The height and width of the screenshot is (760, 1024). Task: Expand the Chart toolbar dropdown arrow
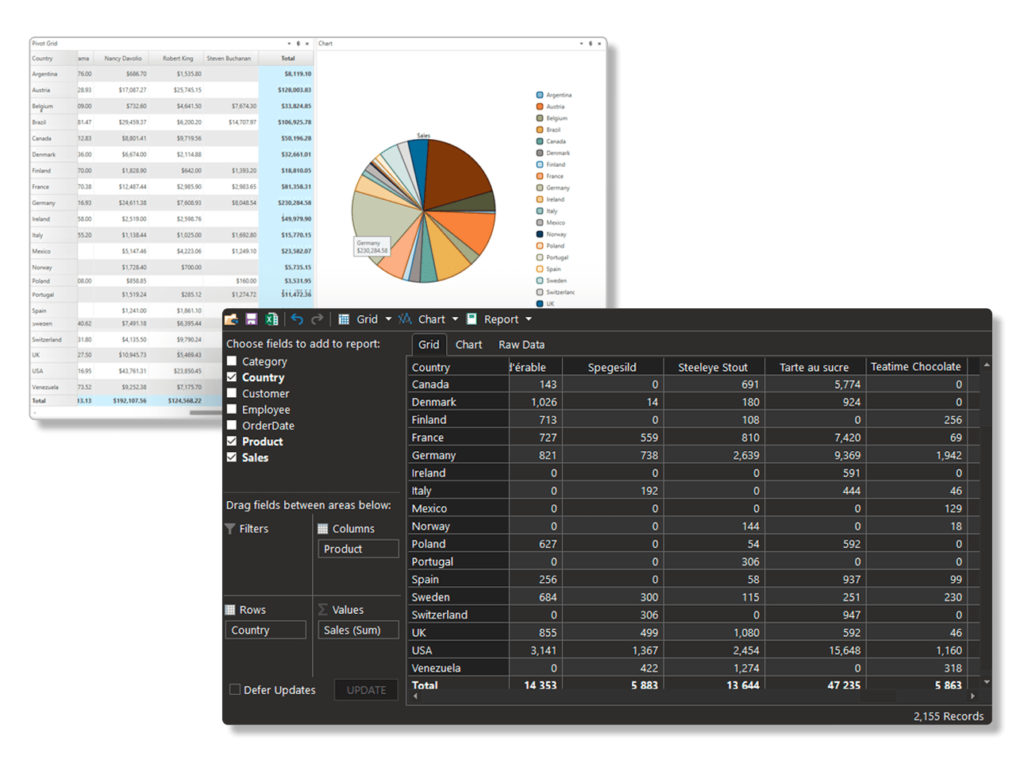pyautogui.click(x=455, y=320)
